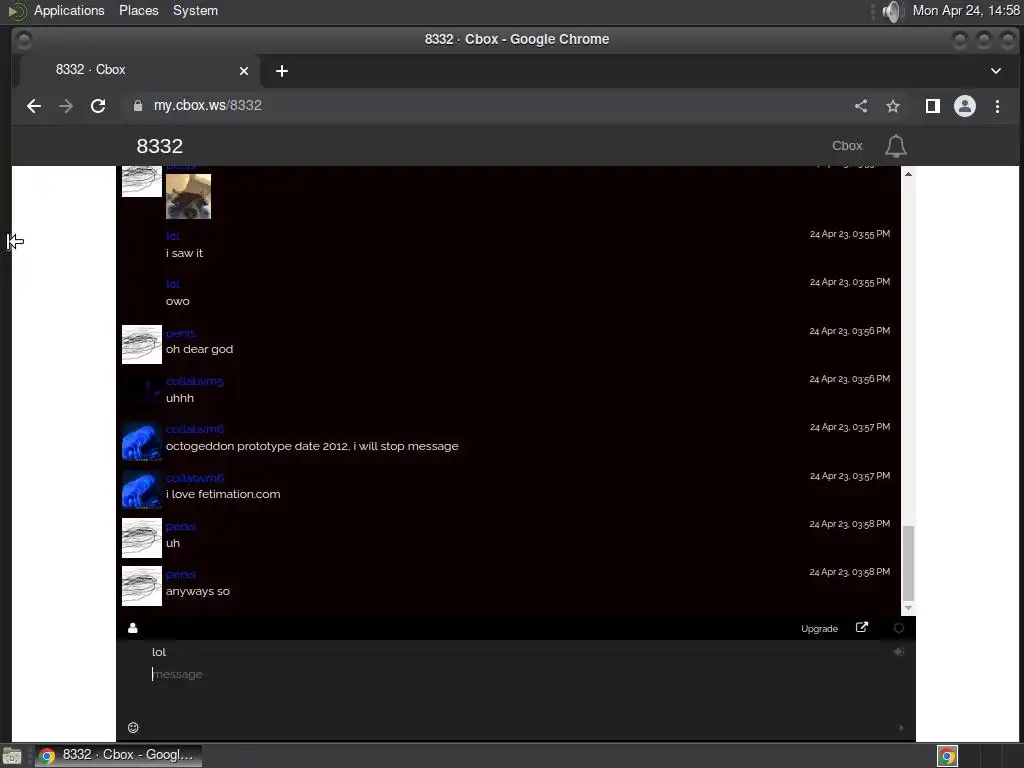Click the refresh circle icon near Upgrade
The image size is (1024, 768).
pyautogui.click(x=899, y=628)
